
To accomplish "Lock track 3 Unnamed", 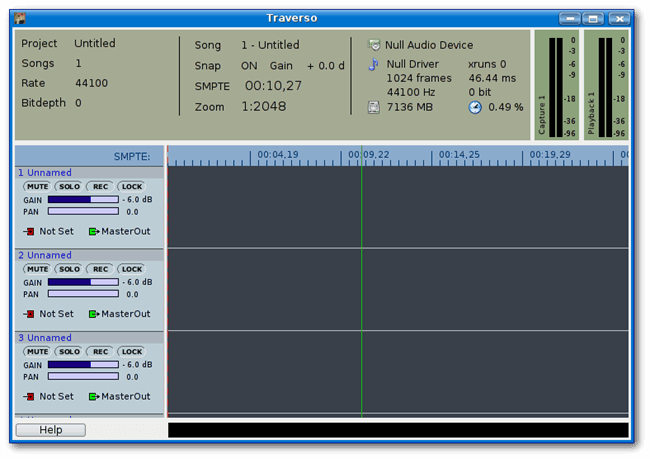I will (132, 352).
